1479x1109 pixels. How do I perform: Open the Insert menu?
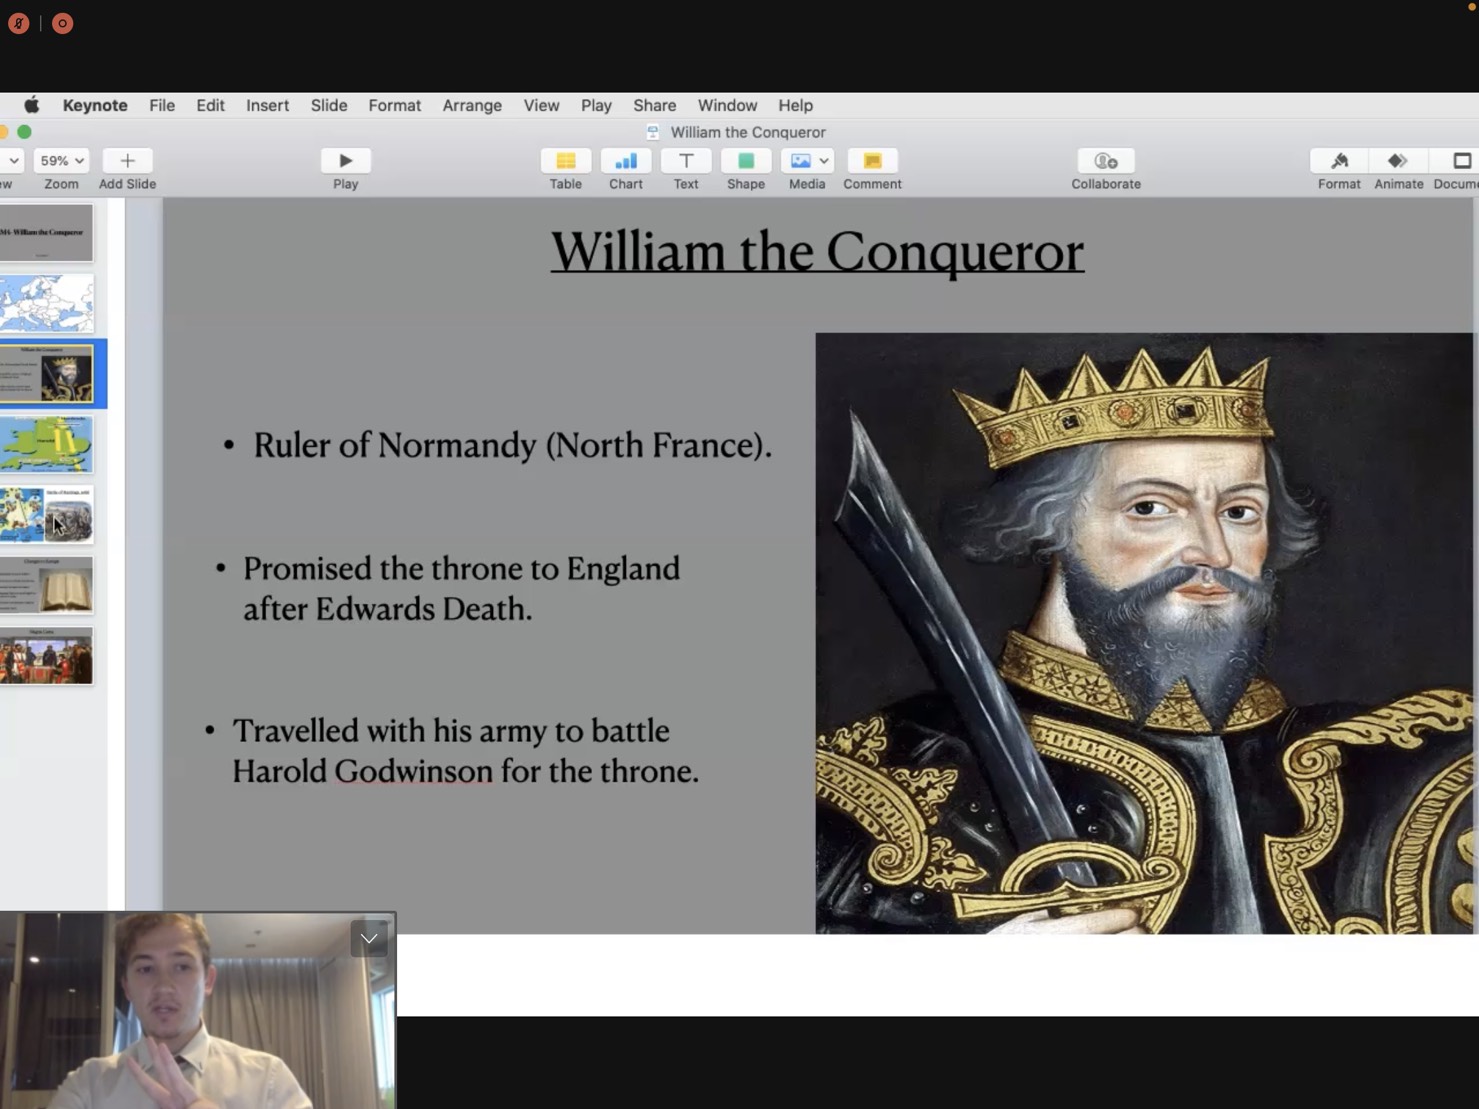(x=267, y=105)
